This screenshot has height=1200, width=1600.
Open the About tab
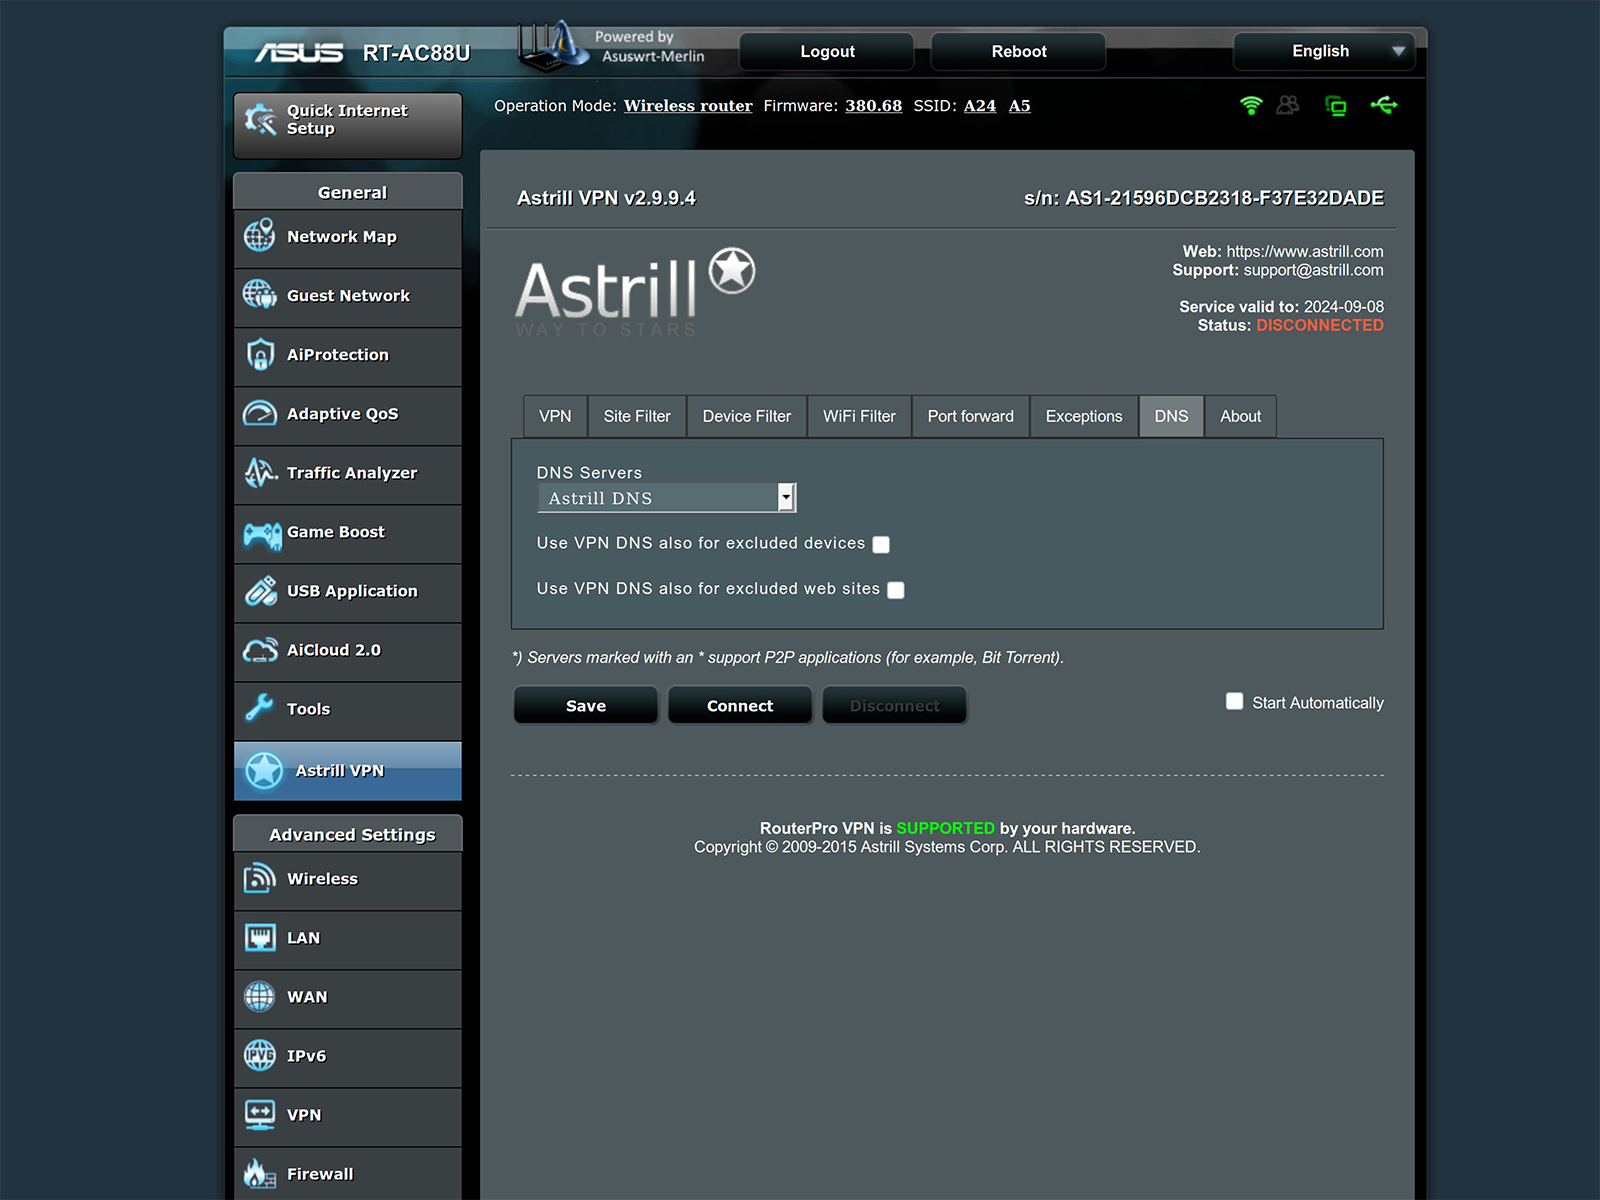(1240, 416)
